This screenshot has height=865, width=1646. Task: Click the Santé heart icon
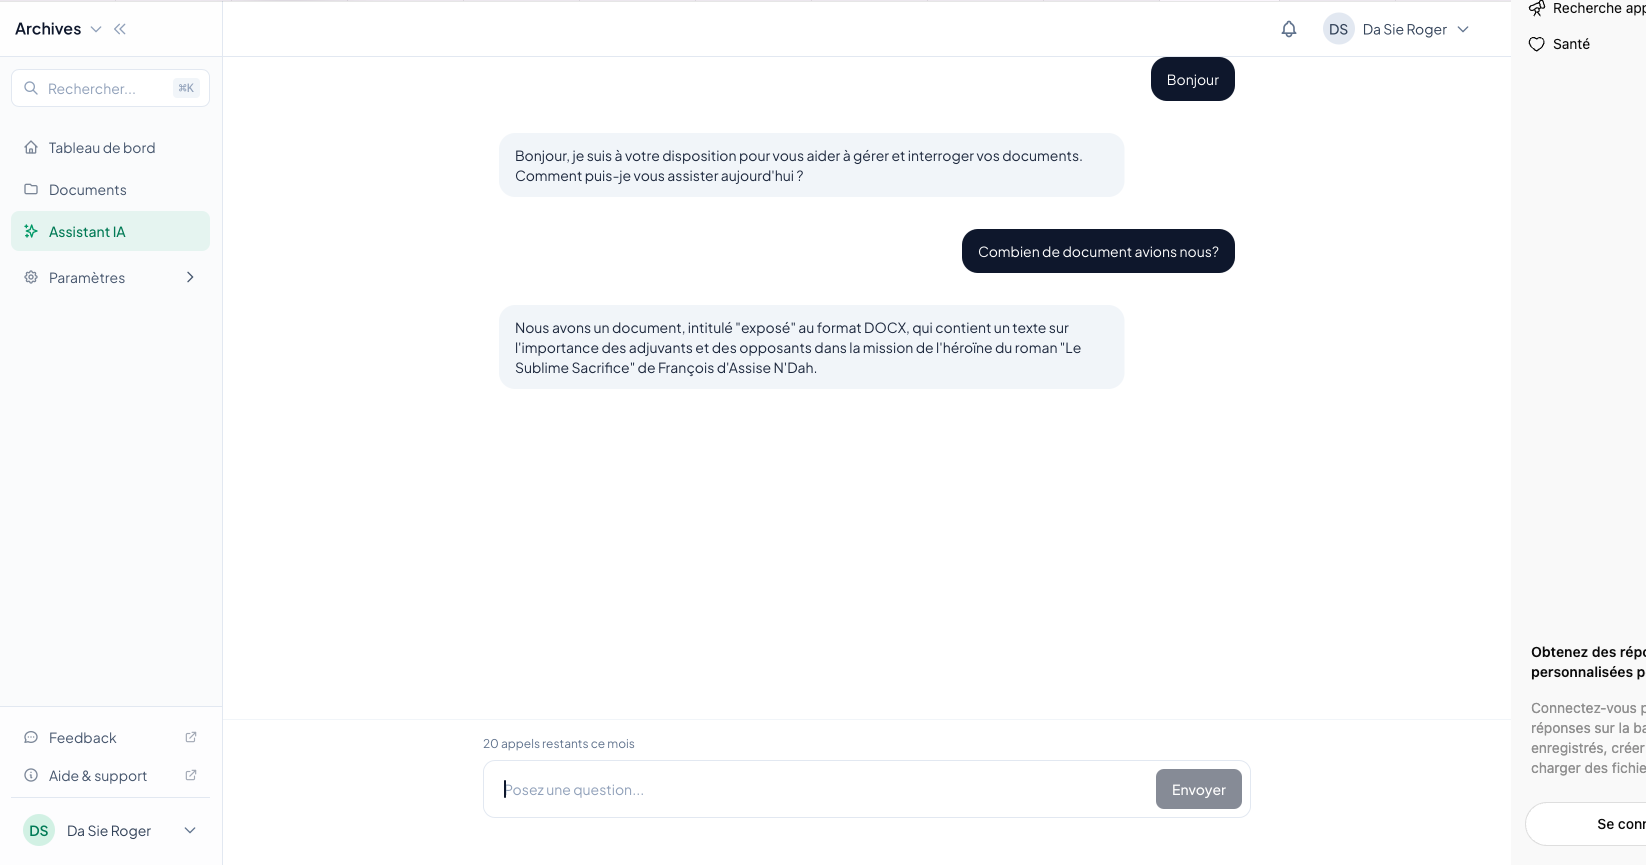point(1537,44)
